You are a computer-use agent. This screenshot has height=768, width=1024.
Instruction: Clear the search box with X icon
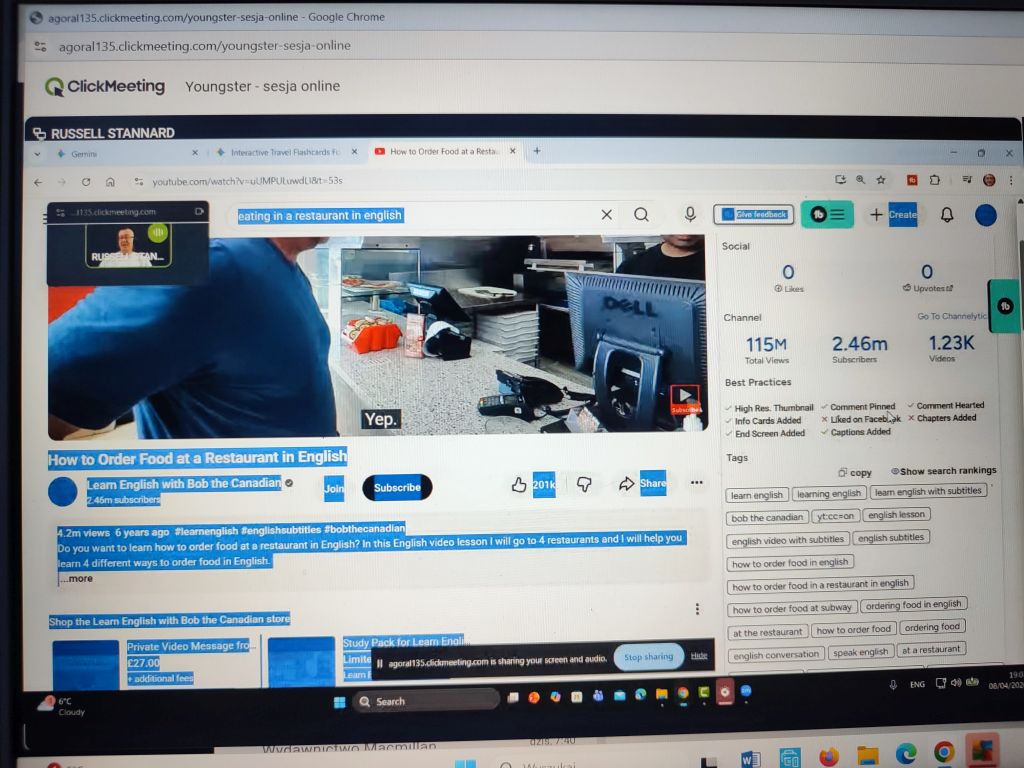pyautogui.click(x=606, y=214)
